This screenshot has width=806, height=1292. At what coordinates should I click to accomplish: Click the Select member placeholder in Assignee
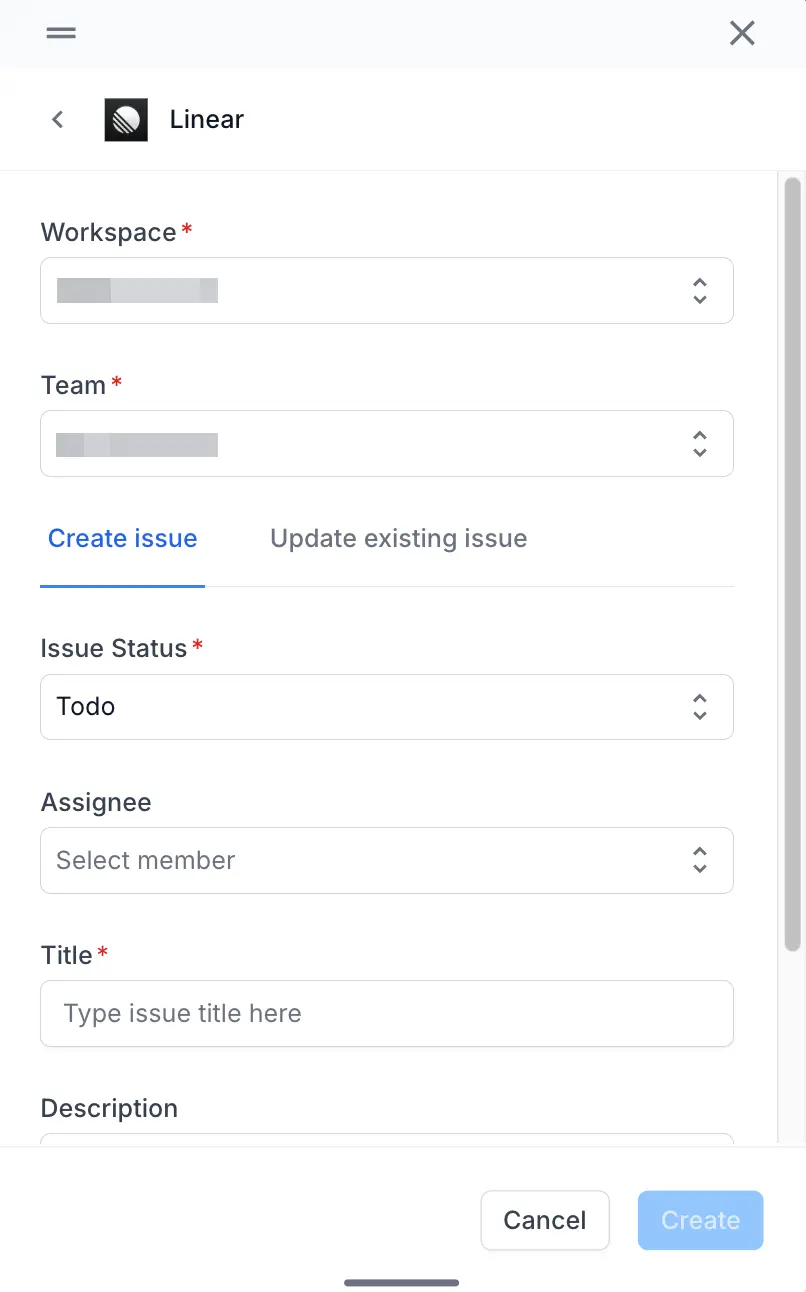146,860
